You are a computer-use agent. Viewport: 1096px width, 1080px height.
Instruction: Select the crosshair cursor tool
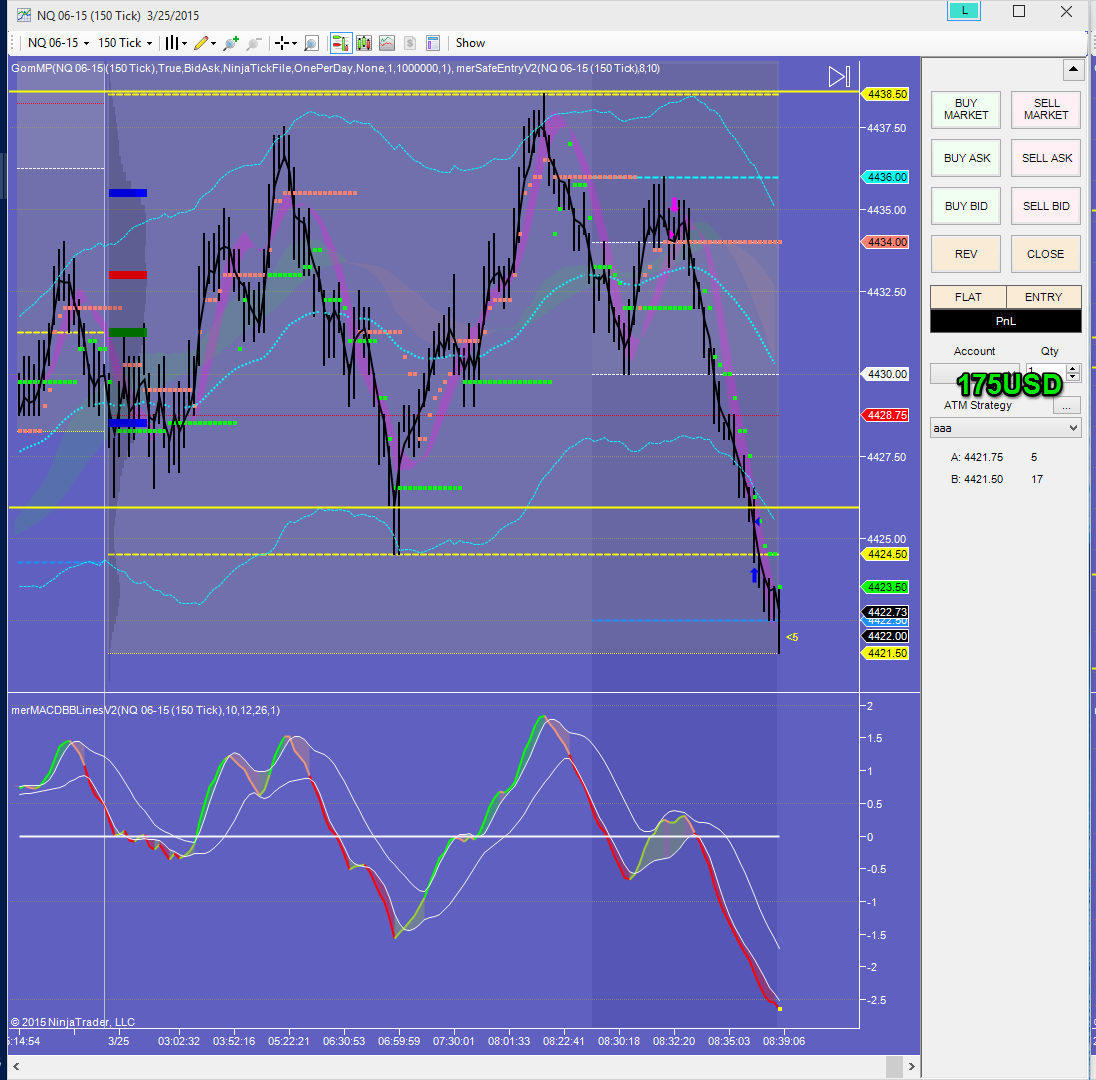tap(282, 43)
